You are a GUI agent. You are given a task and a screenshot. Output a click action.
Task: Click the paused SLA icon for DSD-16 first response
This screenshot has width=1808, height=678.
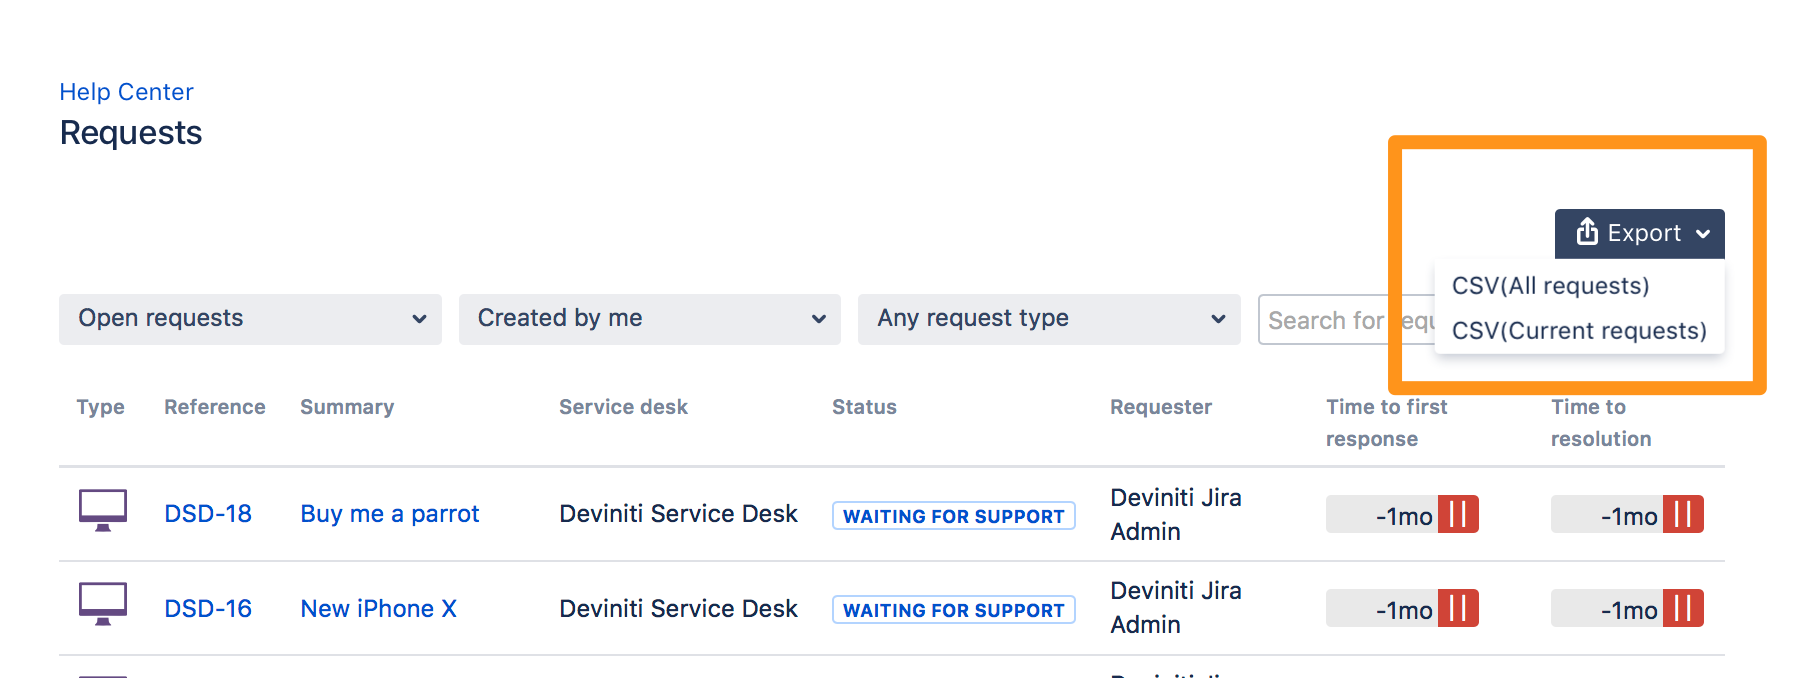[1460, 608]
